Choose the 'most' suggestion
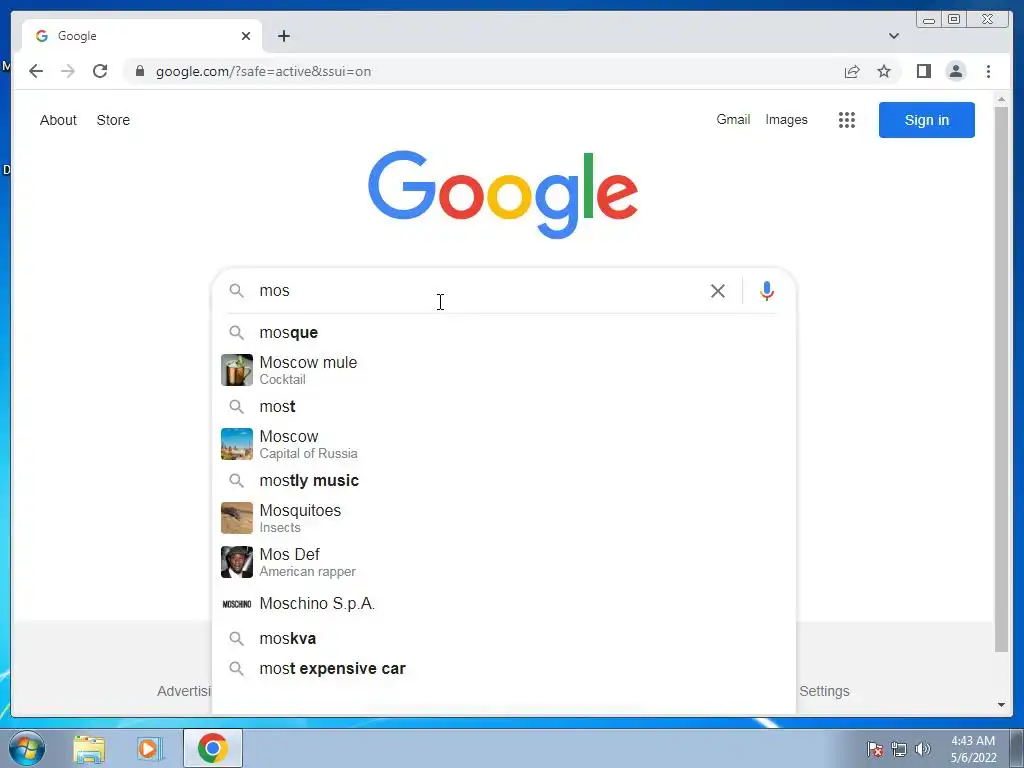 (504, 406)
